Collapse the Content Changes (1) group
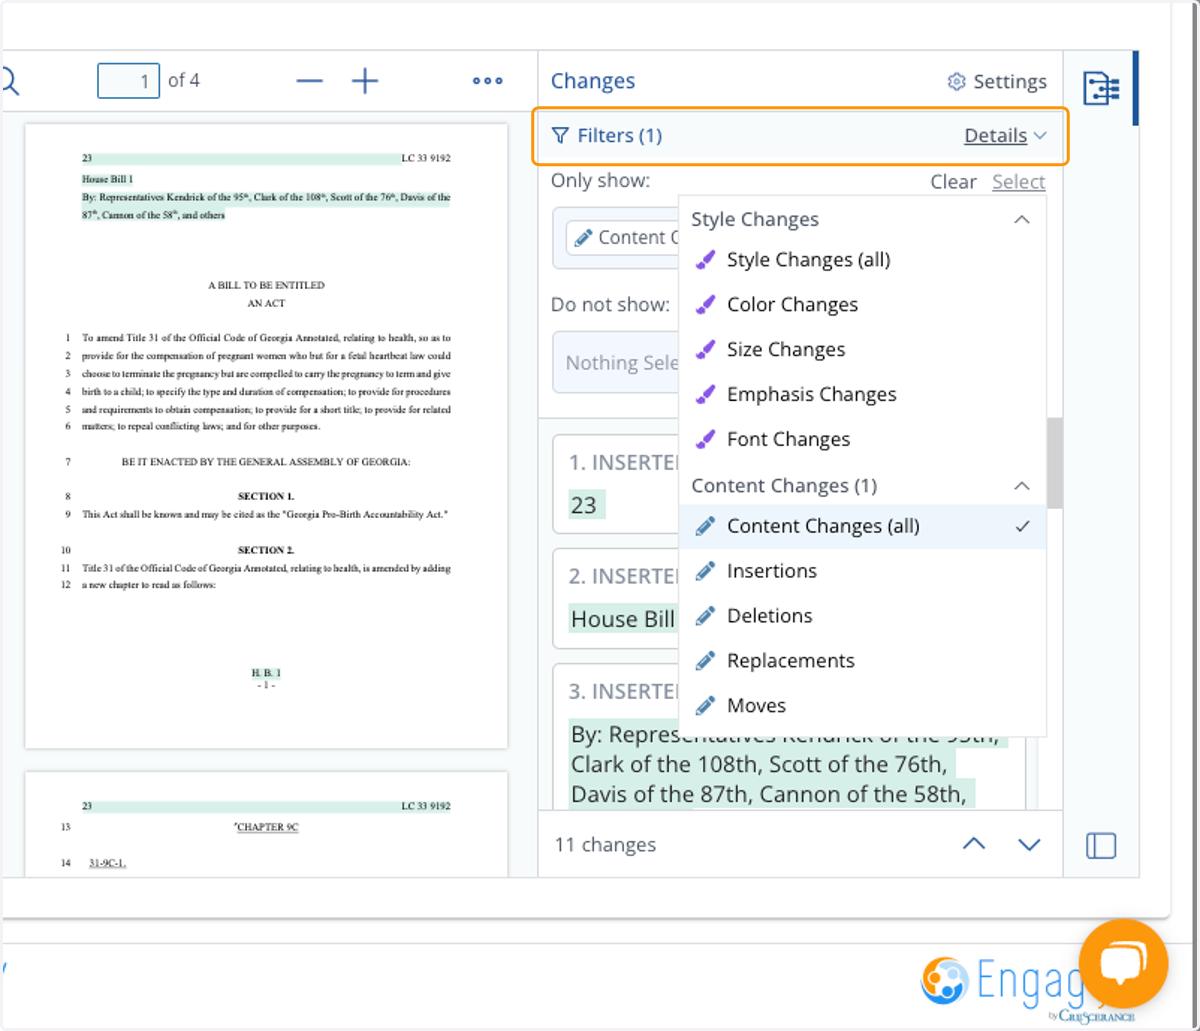 (1021, 486)
